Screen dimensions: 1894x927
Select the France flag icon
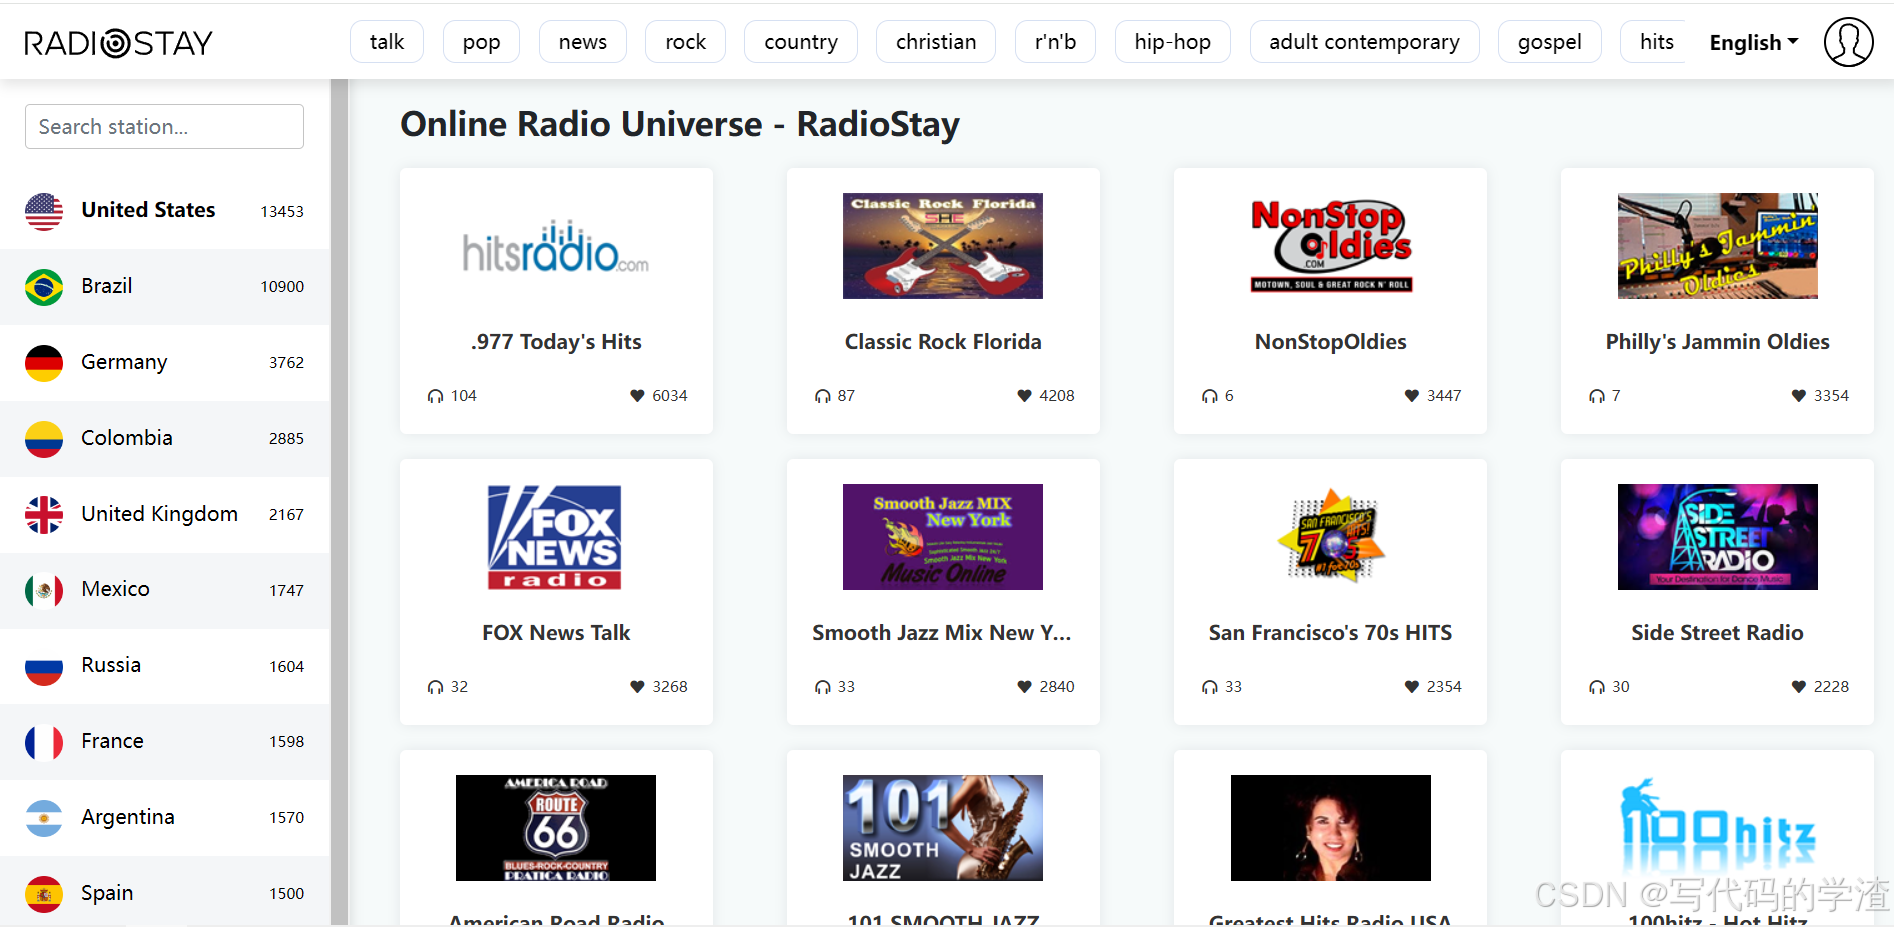point(44,742)
